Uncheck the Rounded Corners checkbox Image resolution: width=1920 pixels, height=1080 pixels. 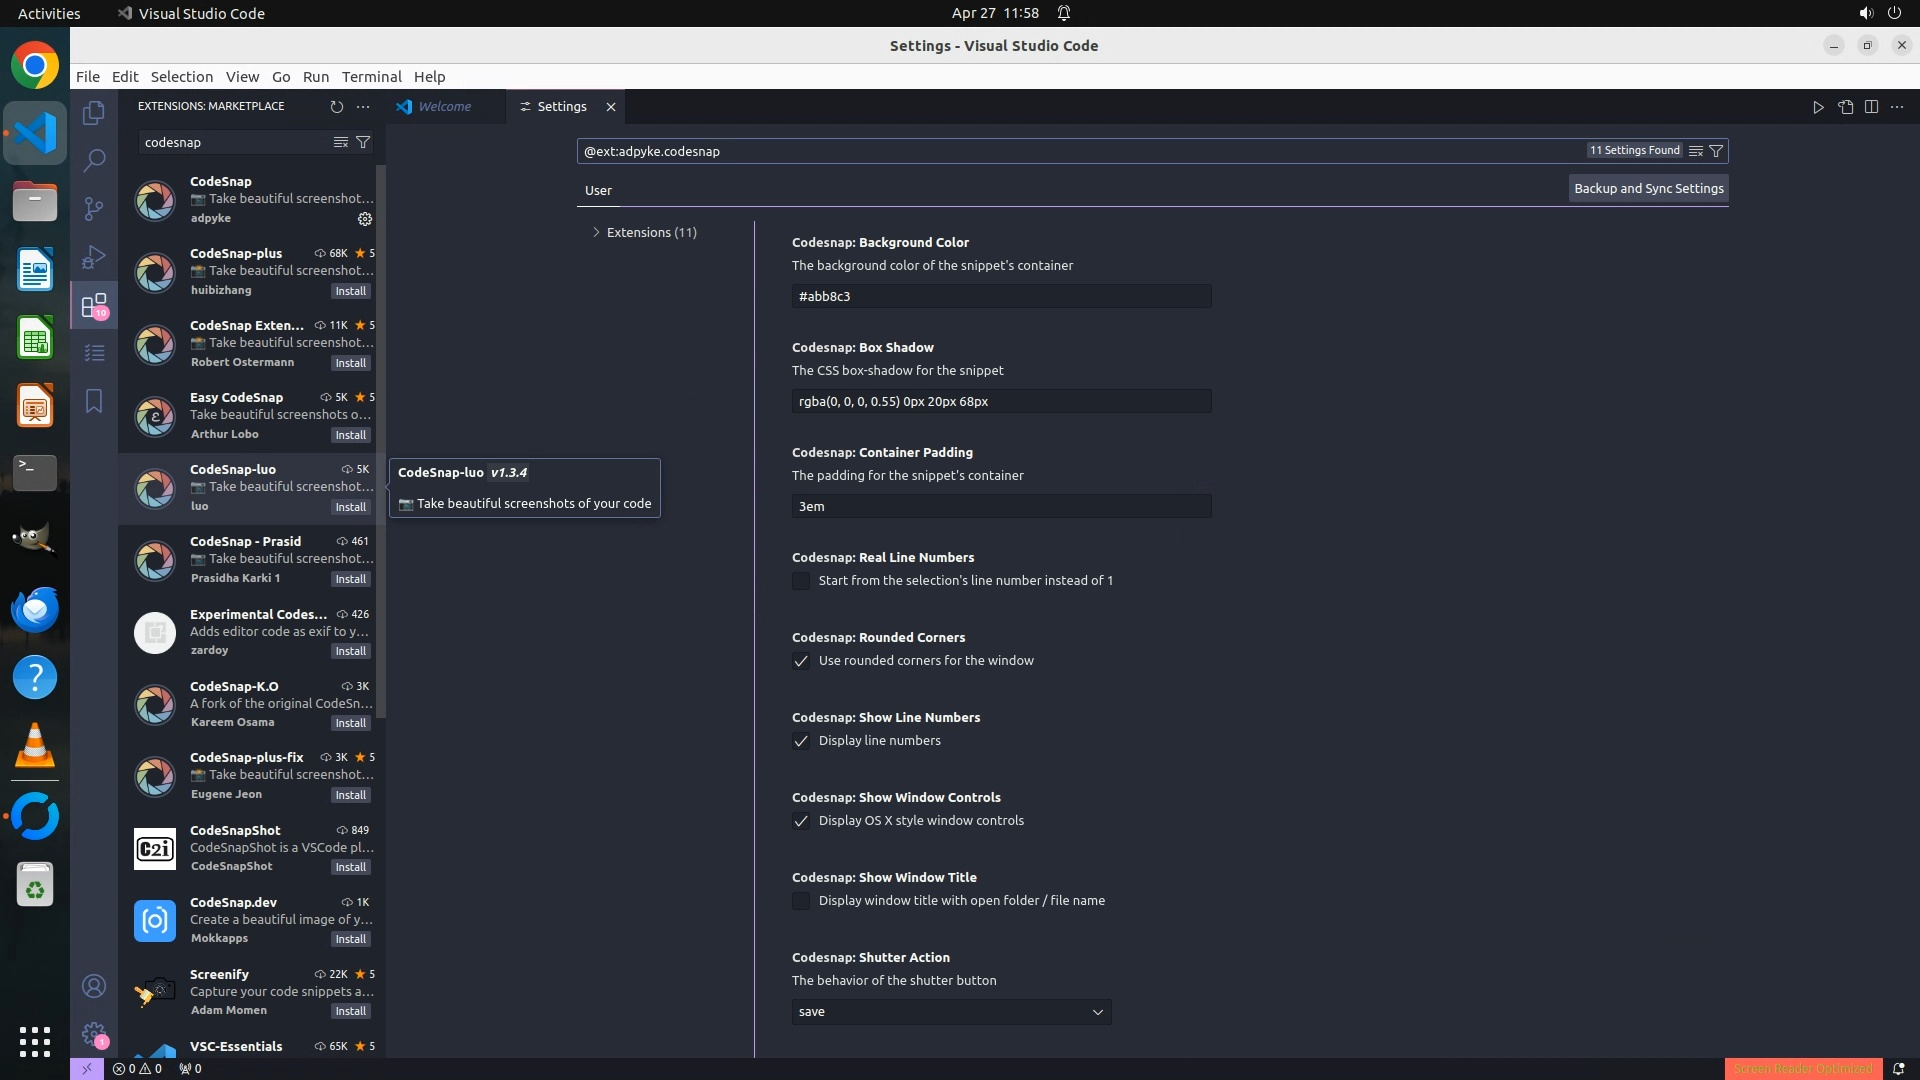pos(801,661)
